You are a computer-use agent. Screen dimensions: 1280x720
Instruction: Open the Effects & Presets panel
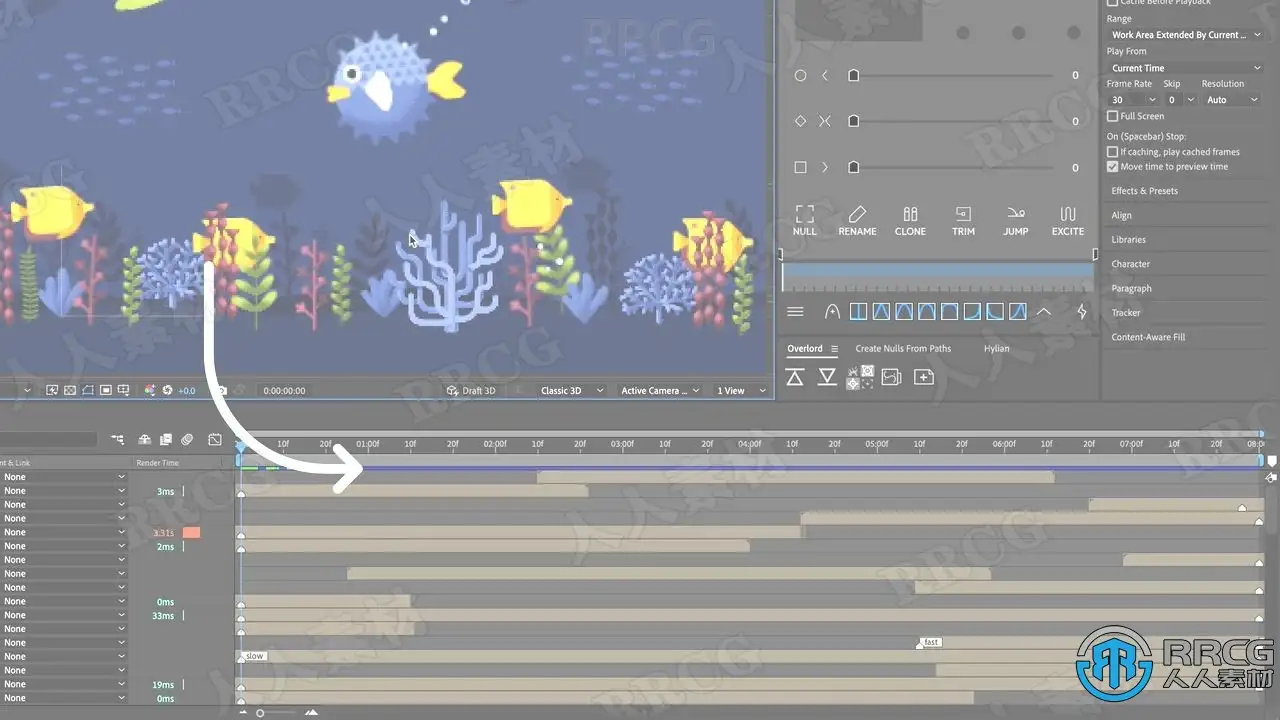[1145, 191]
